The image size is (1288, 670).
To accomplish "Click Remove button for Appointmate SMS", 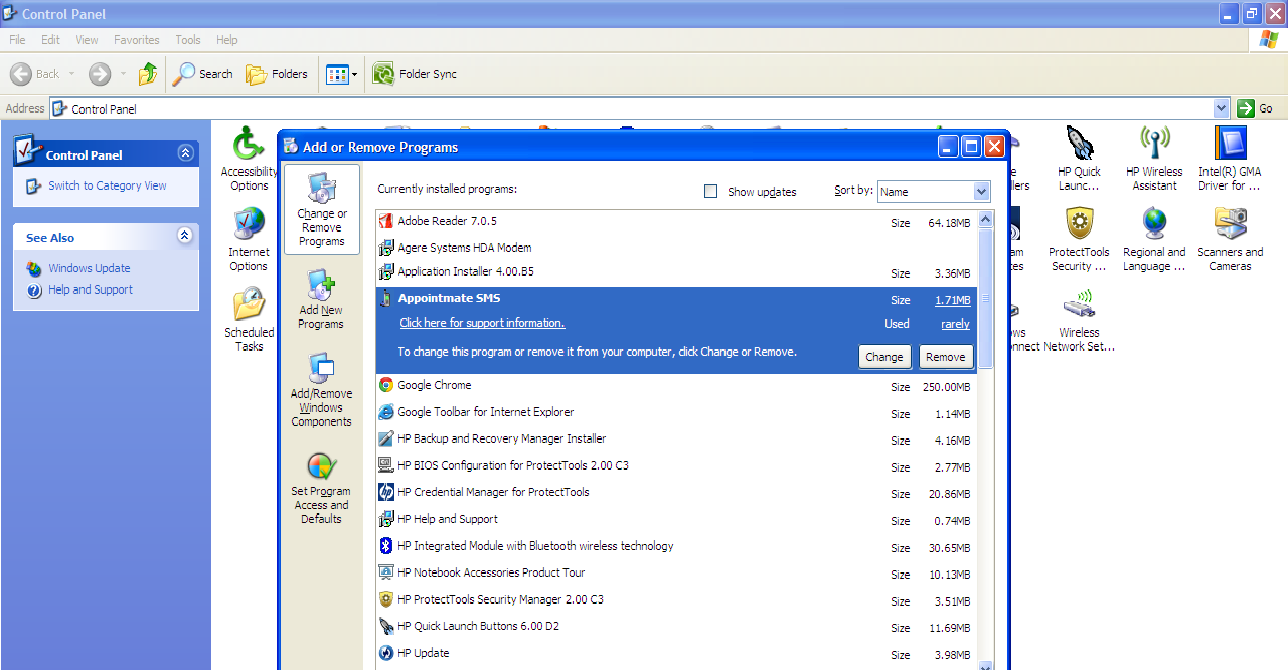I will [x=946, y=357].
